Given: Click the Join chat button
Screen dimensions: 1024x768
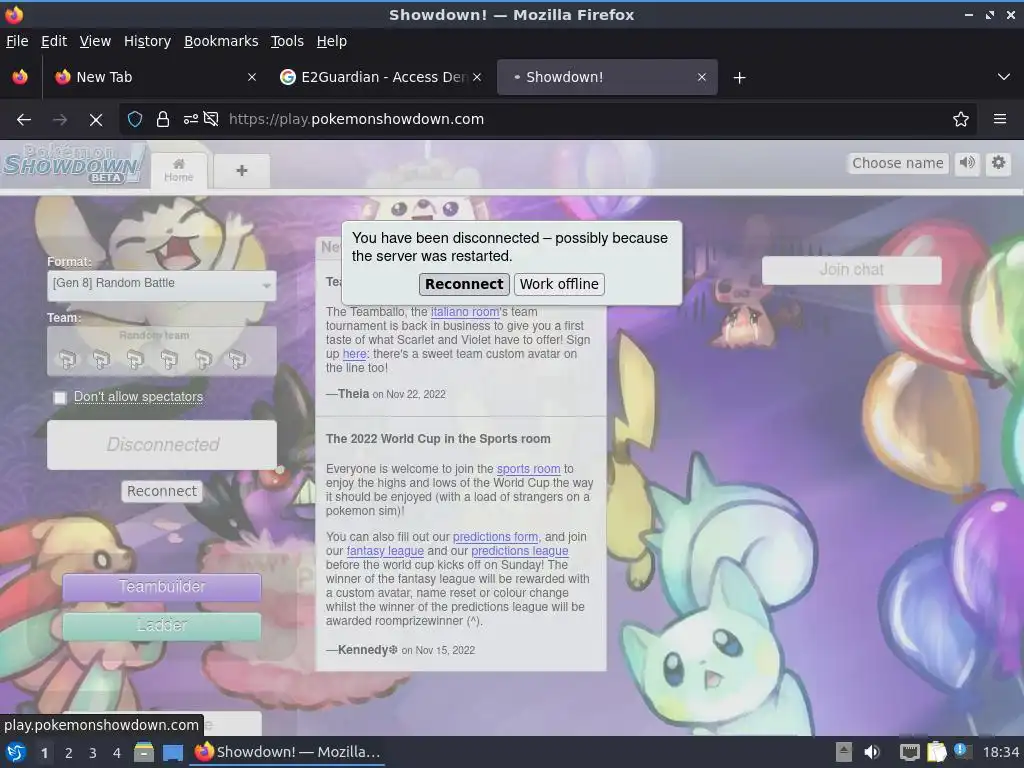Looking at the screenshot, I should tap(852, 270).
